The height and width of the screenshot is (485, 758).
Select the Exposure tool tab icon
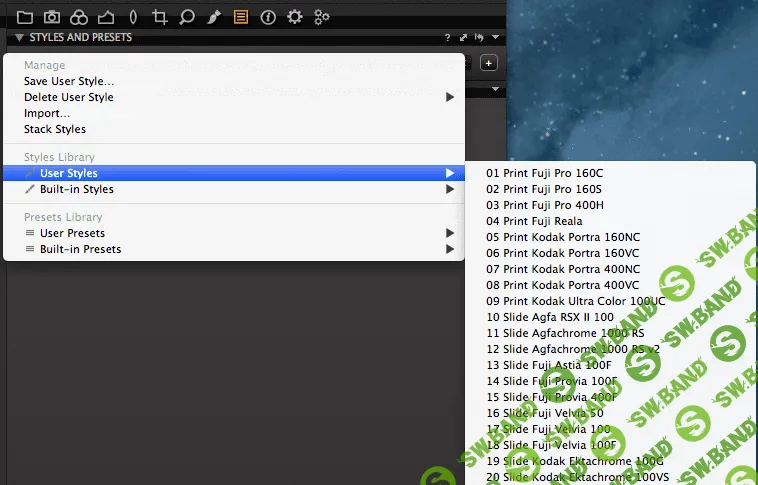tap(106, 16)
